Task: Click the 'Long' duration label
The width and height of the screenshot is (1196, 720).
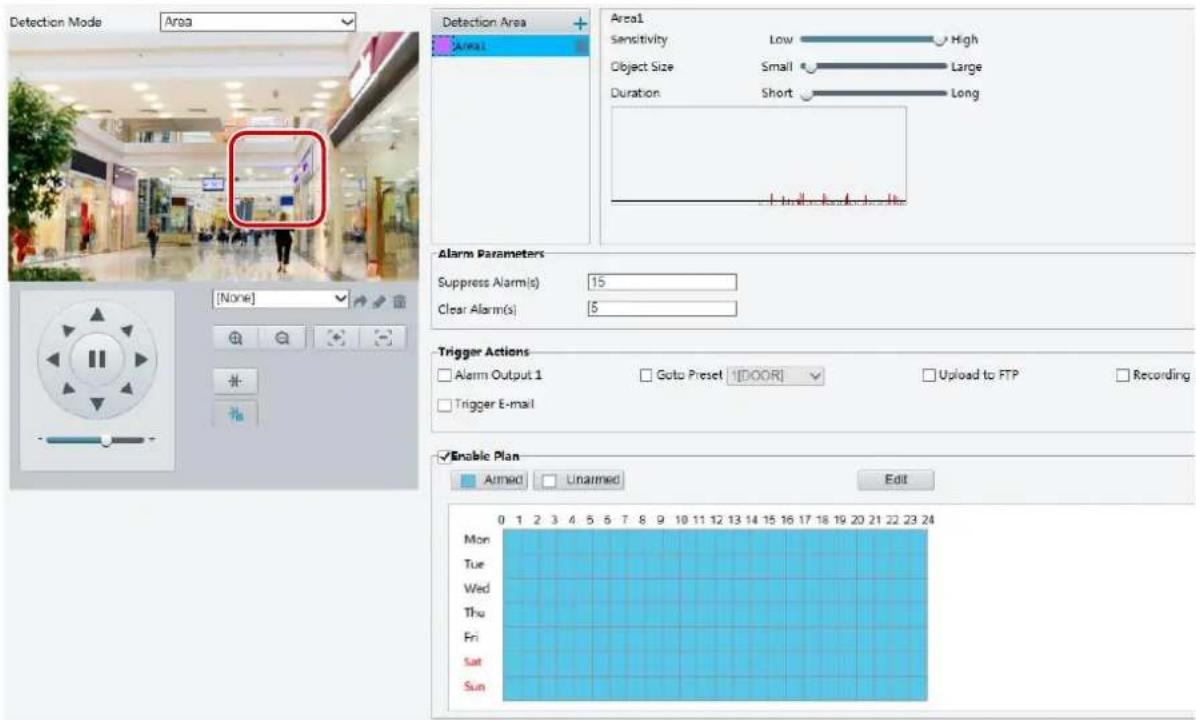Action: (965, 94)
